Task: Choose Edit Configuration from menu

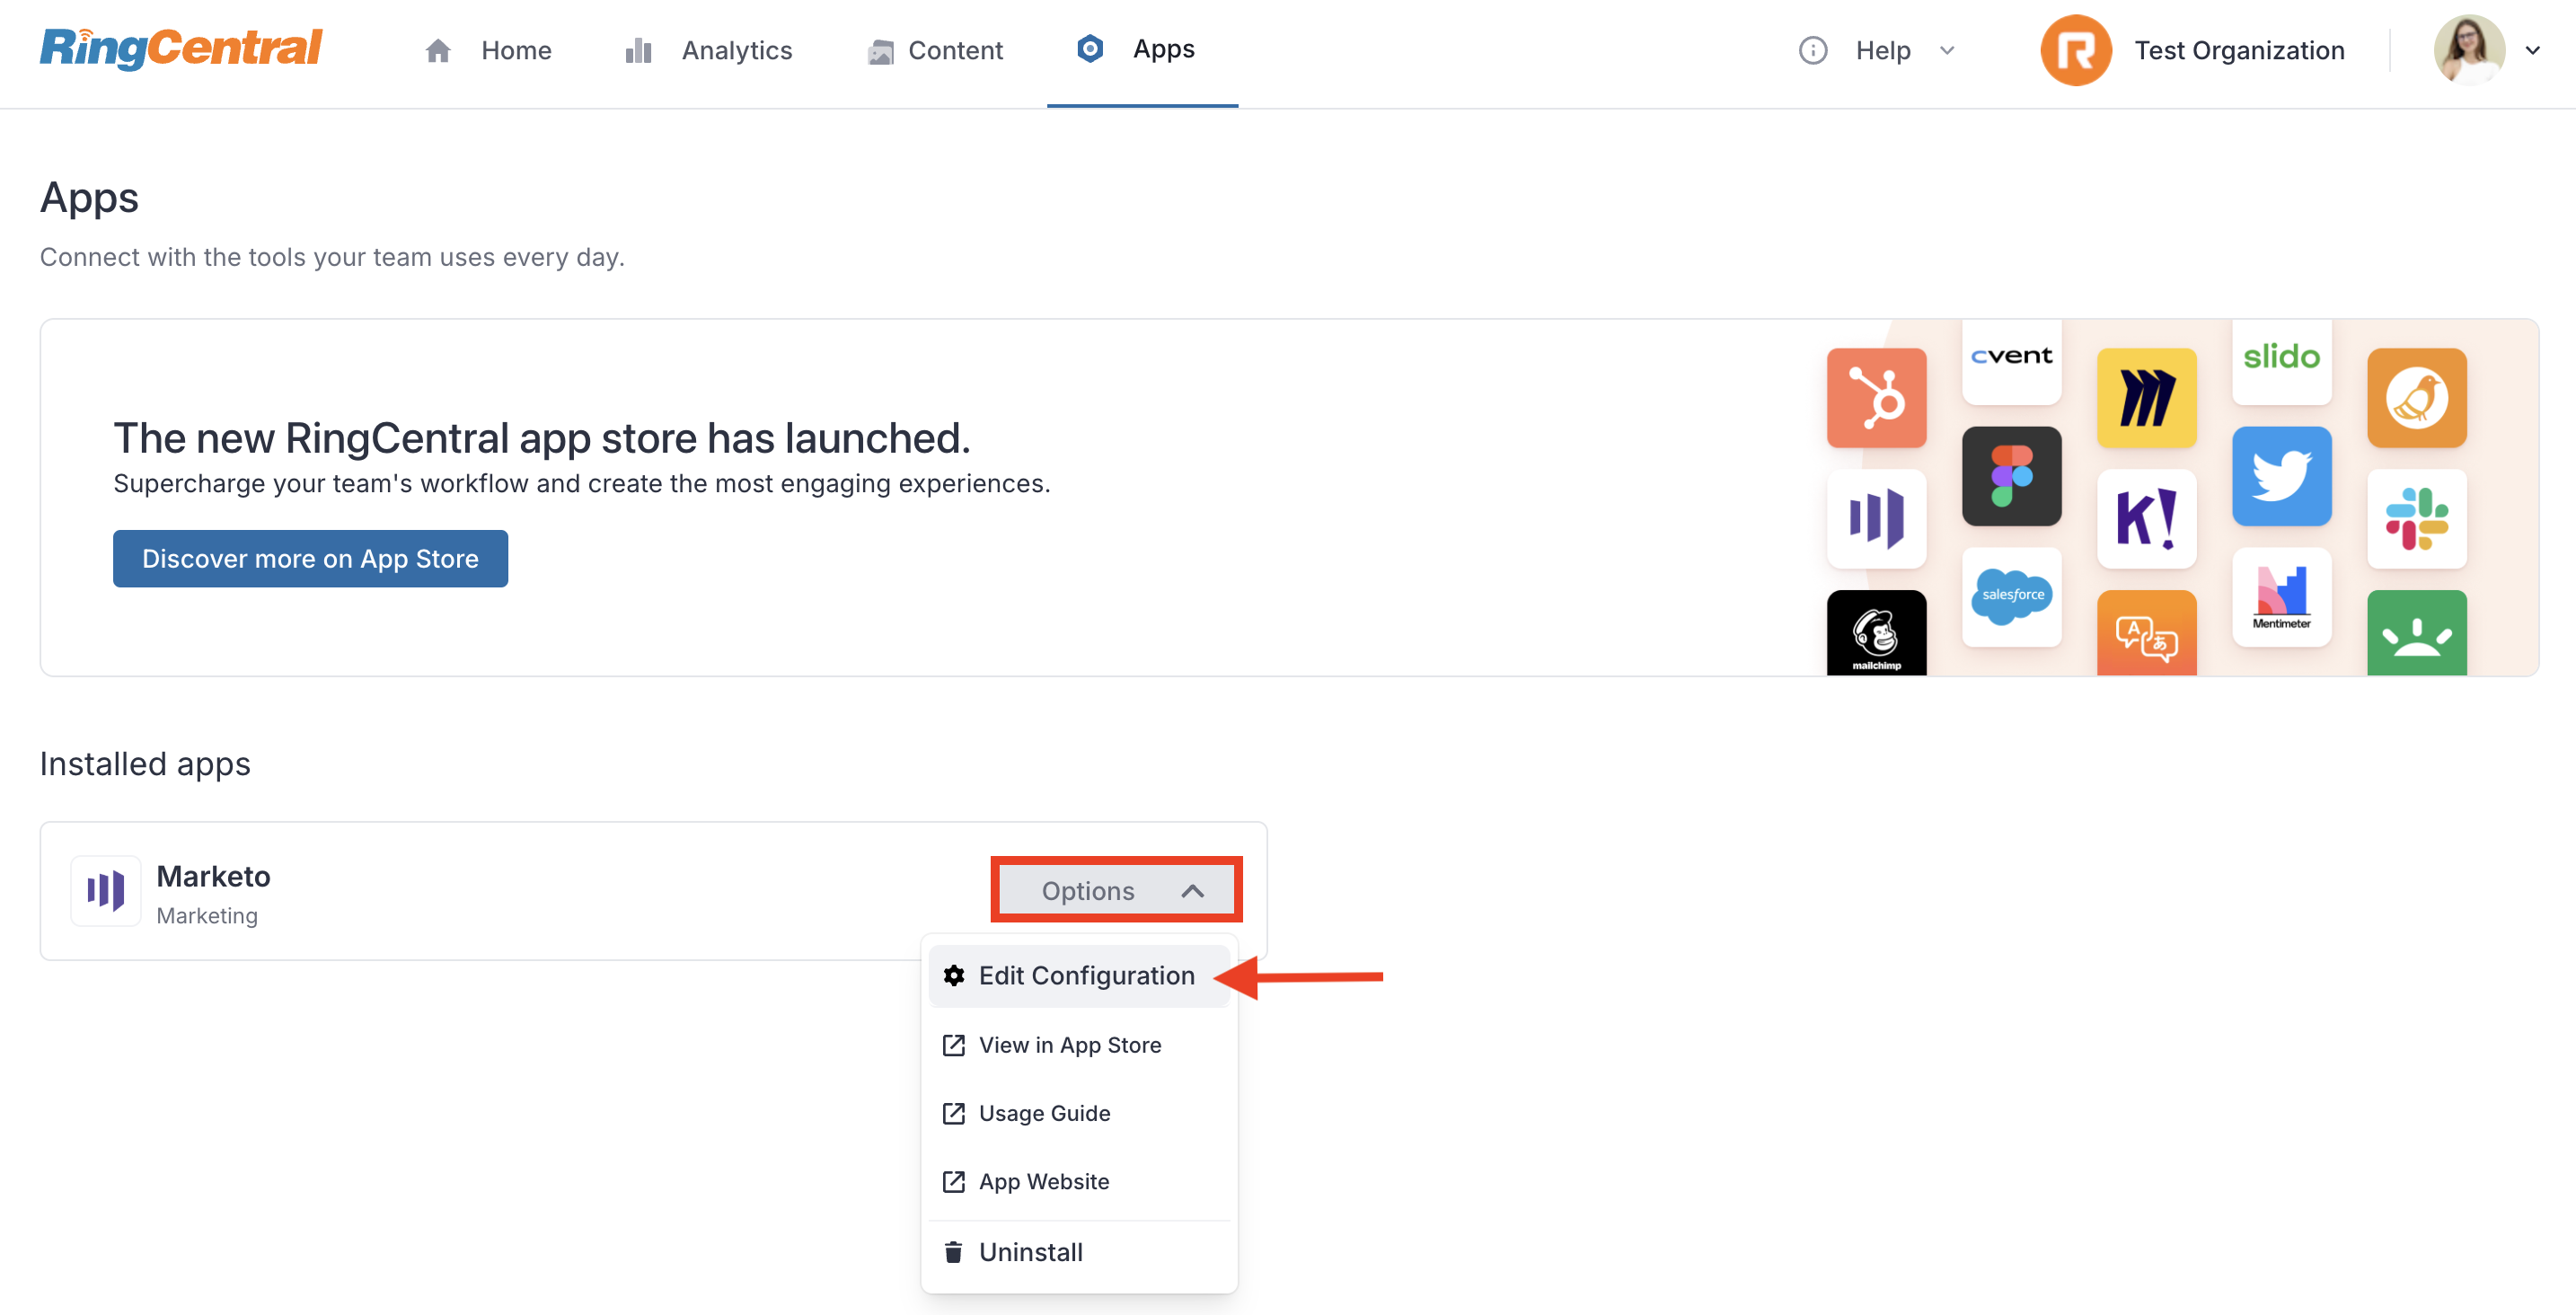Action: (x=1079, y=975)
